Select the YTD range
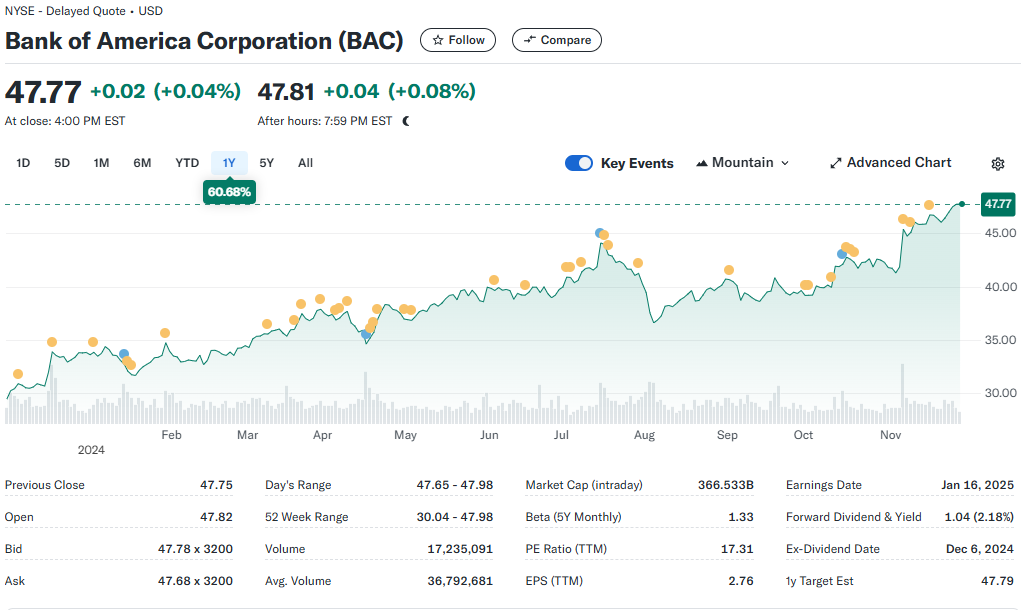Image resolution: width=1026 pixels, height=610 pixels. (x=187, y=163)
